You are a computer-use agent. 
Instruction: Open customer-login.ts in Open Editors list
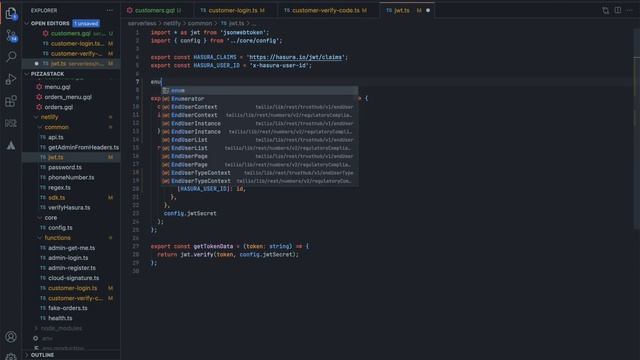click(x=71, y=44)
